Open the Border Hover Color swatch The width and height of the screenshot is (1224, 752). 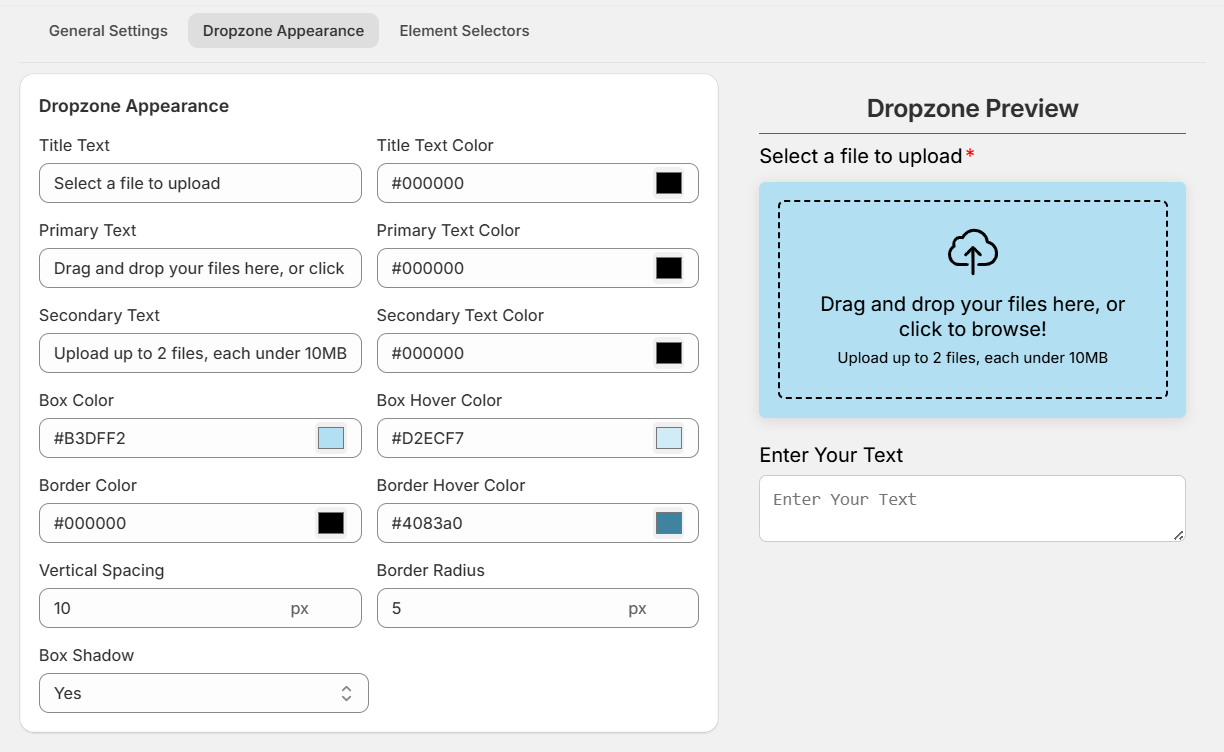pos(669,523)
